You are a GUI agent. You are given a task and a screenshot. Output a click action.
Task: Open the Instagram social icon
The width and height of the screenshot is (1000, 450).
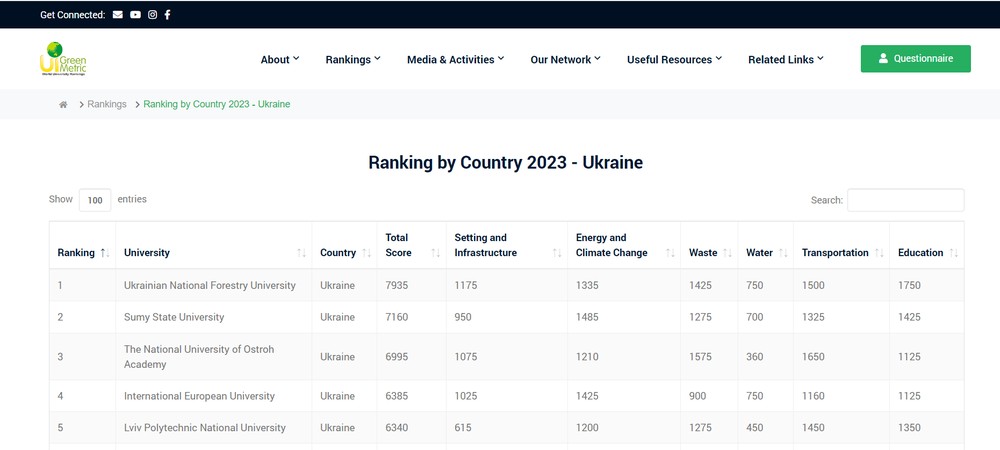click(x=152, y=15)
